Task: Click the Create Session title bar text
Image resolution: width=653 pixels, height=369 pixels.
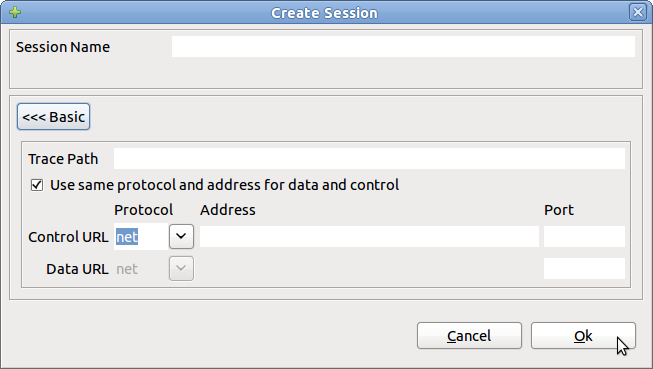Action: [x=324, y=13]
